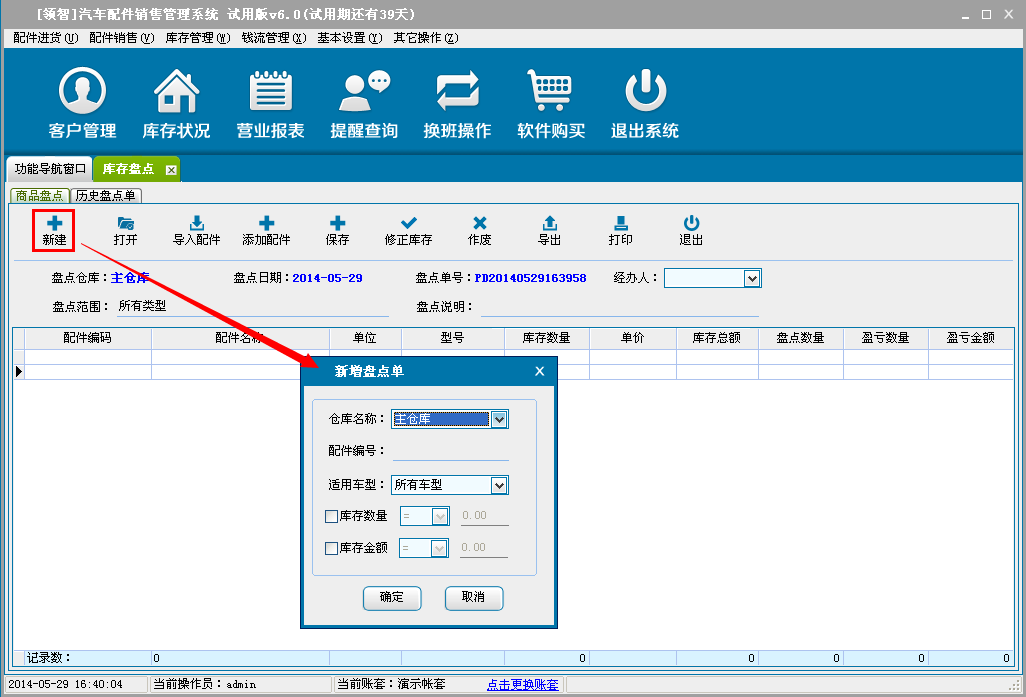Click the 点击更换账套 link
The height and width of the screenshot is (697, 1026).
pyautogui.click(x=522, y=685)
